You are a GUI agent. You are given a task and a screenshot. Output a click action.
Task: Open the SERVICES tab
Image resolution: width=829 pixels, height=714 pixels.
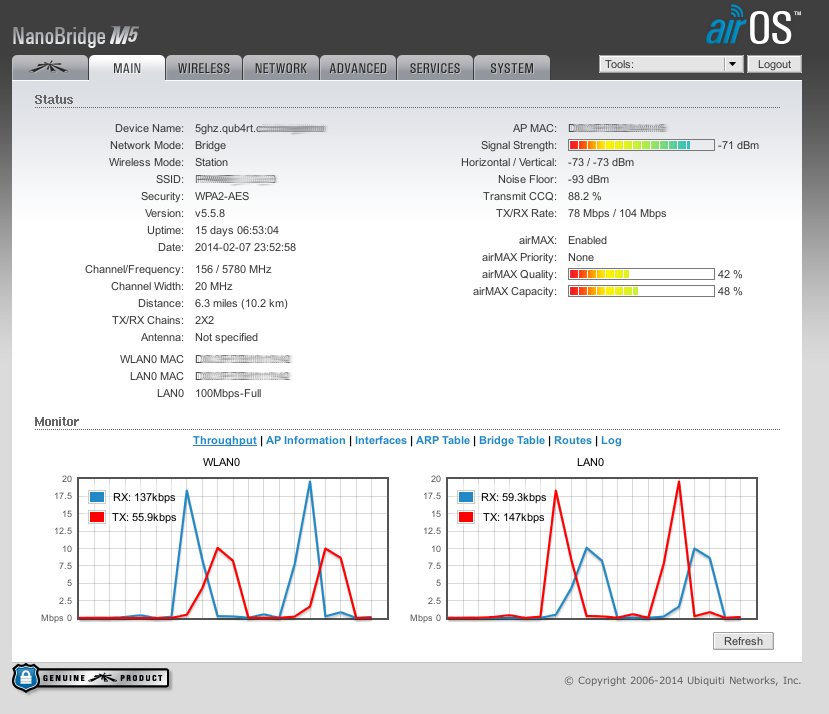435,68
